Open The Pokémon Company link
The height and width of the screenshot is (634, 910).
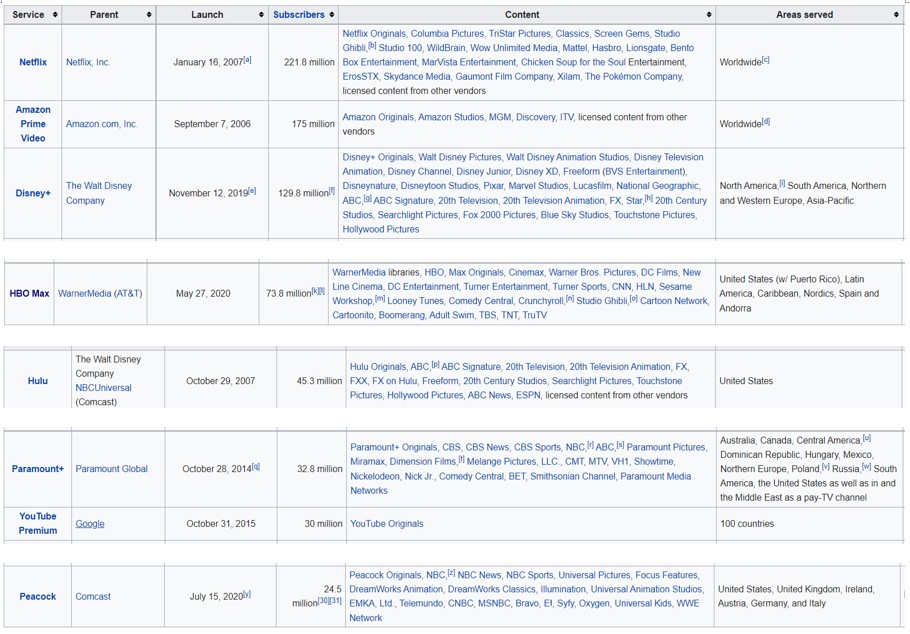point(634,76)
